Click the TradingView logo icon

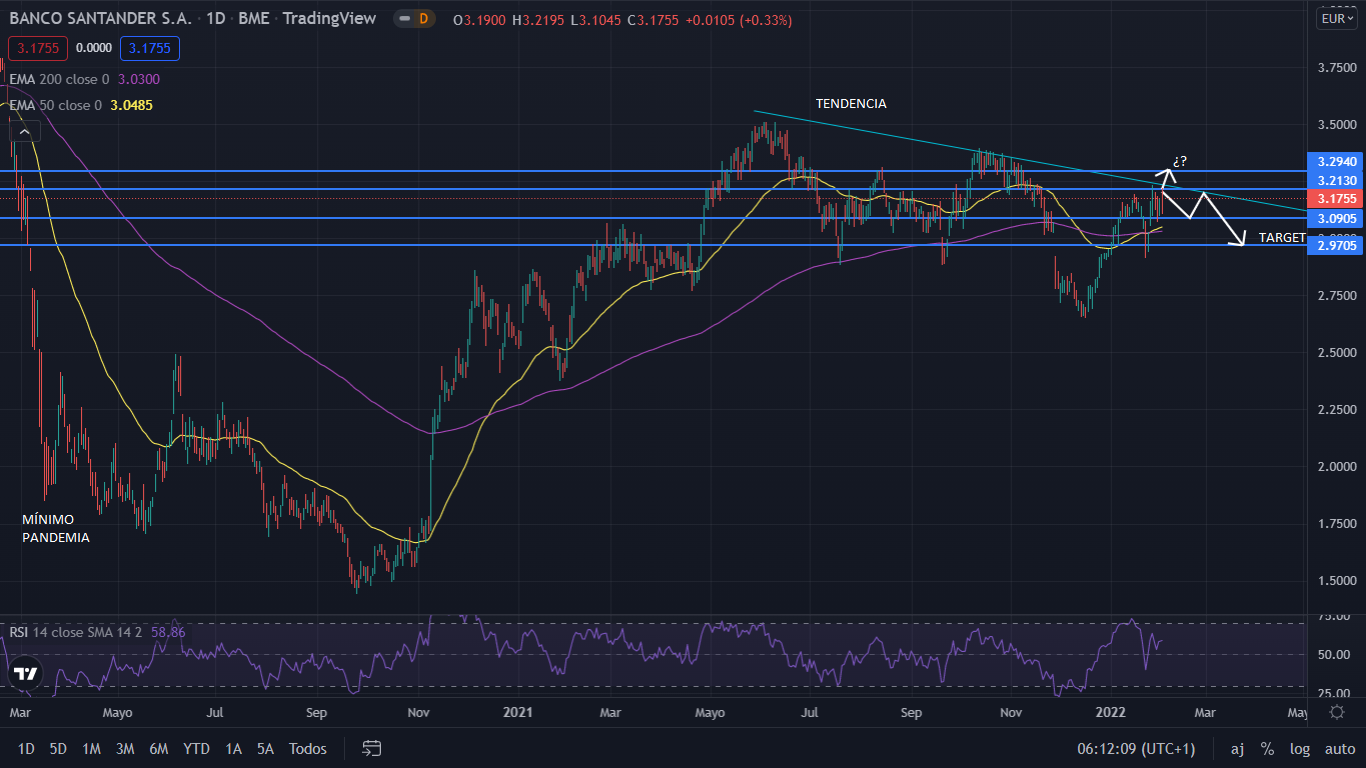click(x=26, y=673)
